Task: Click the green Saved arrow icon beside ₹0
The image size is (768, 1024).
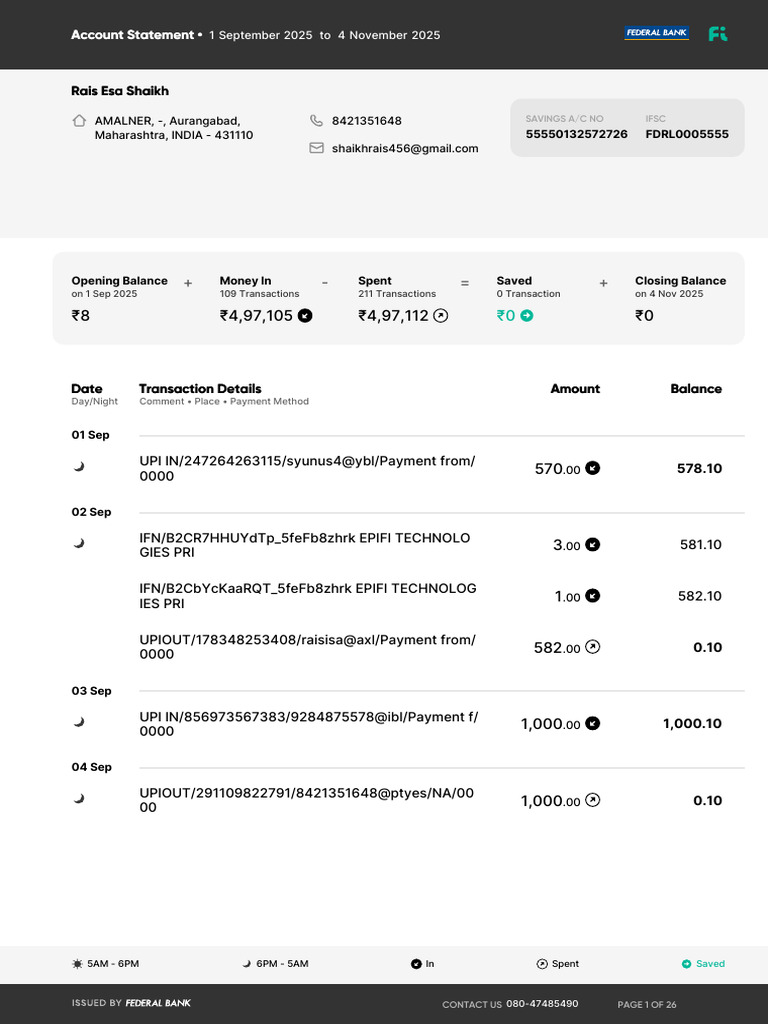Action: 526,316
